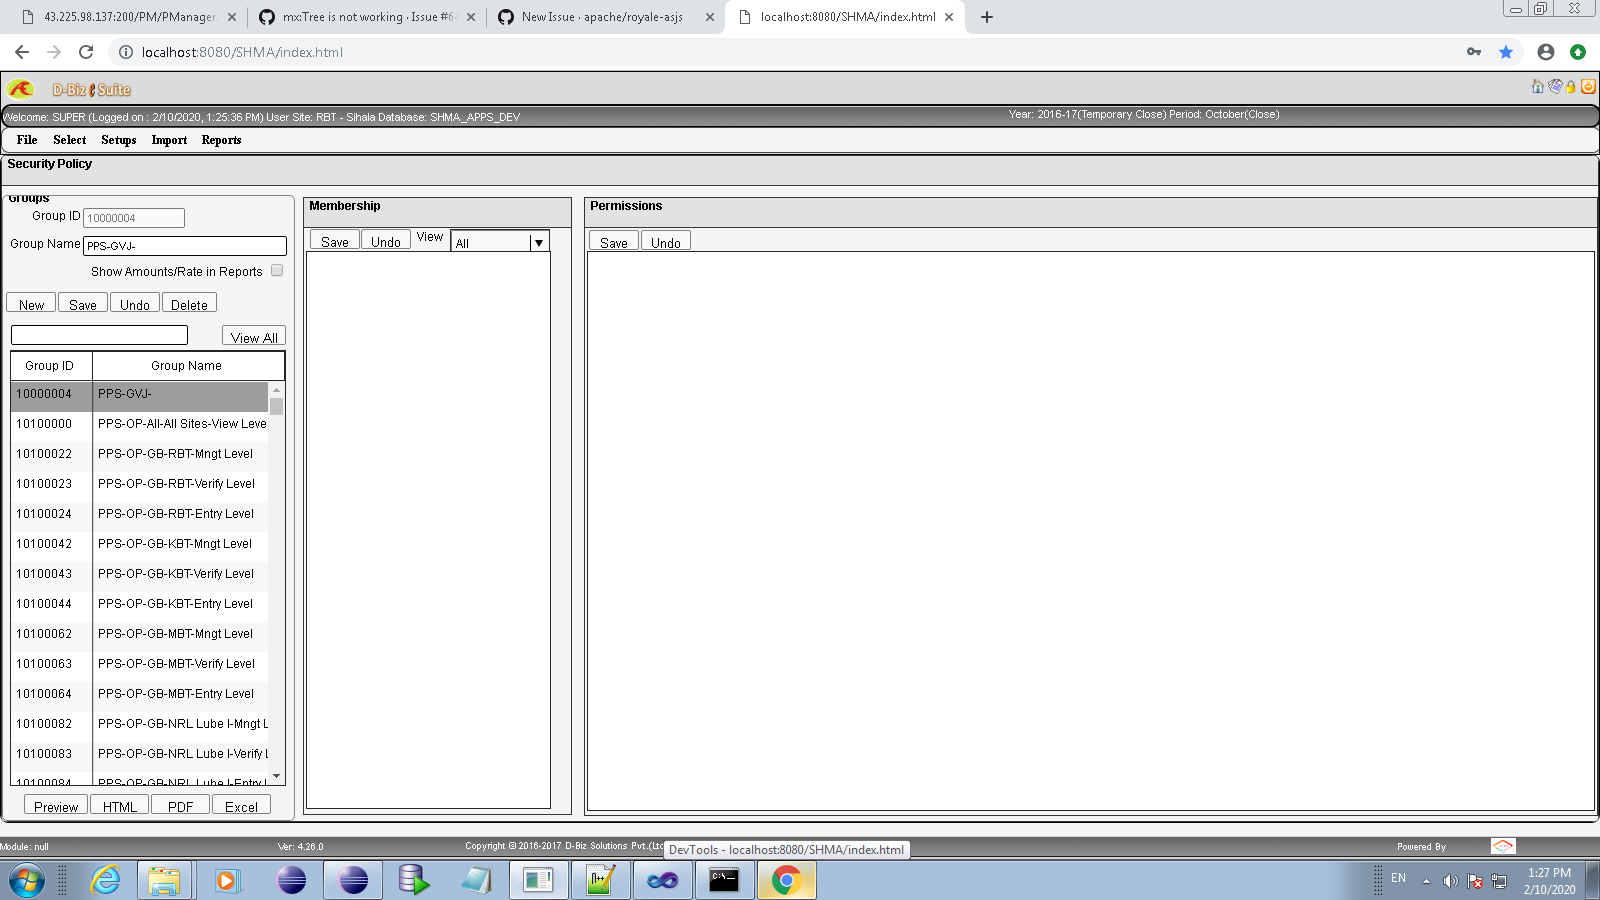Open the Reports menu
This screenshot has height=900, width=1600.
(221, 140)
